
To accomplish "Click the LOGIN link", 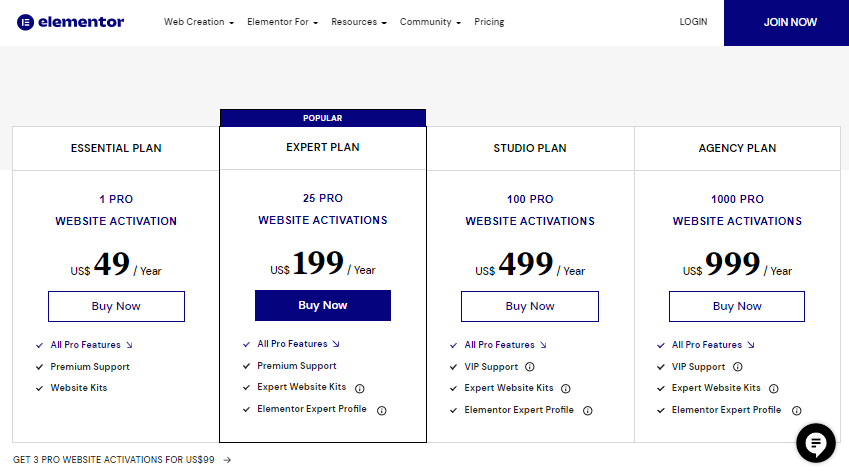I will [x=693, y=22].
